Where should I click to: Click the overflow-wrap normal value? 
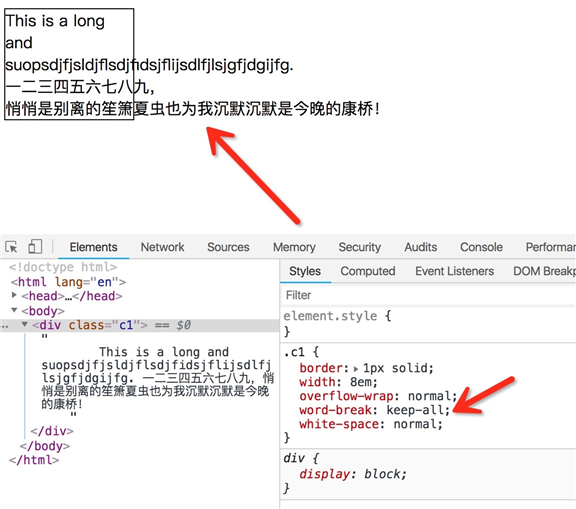pos(429,396)
